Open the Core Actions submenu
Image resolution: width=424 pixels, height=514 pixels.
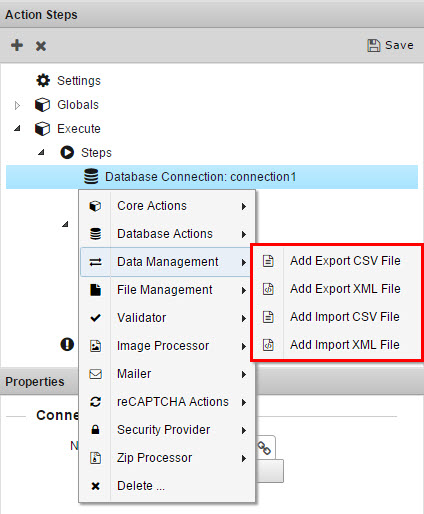pyautogui.click(x=167, y=206)
